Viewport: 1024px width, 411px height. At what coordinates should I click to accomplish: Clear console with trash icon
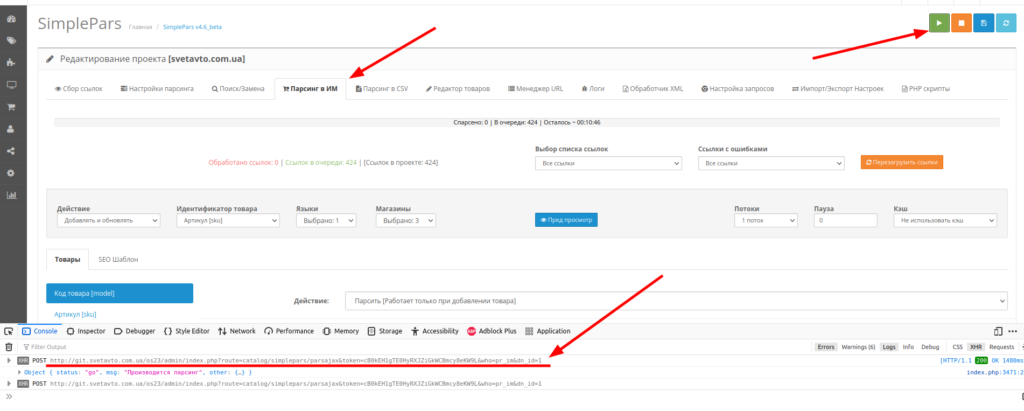click(8, 347)
